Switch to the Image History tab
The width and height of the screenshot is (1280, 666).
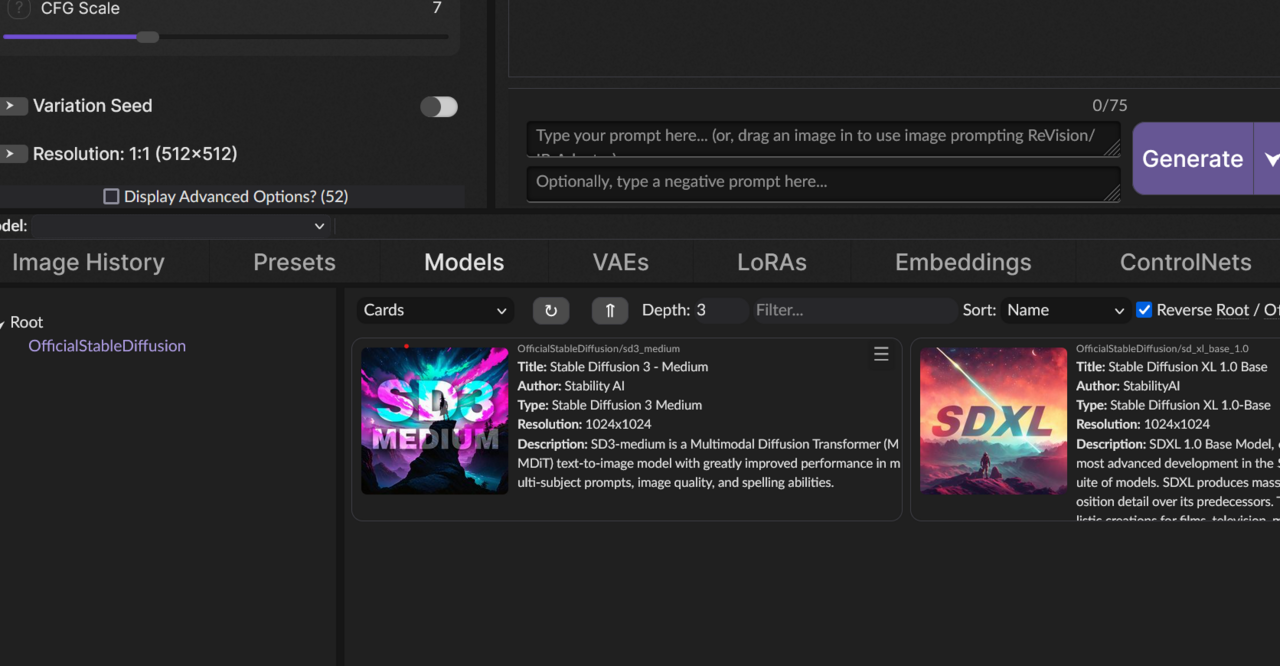click(88, 262)
